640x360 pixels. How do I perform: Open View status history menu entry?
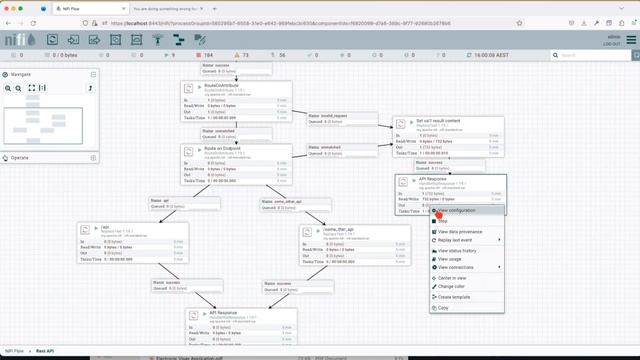(467, 251)
